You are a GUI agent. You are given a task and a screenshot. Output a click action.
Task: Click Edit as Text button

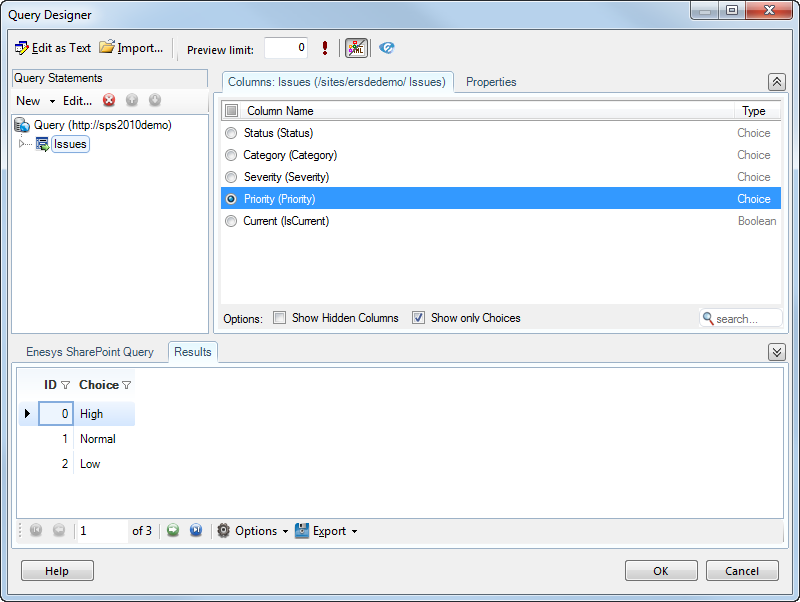coord(53,48)
